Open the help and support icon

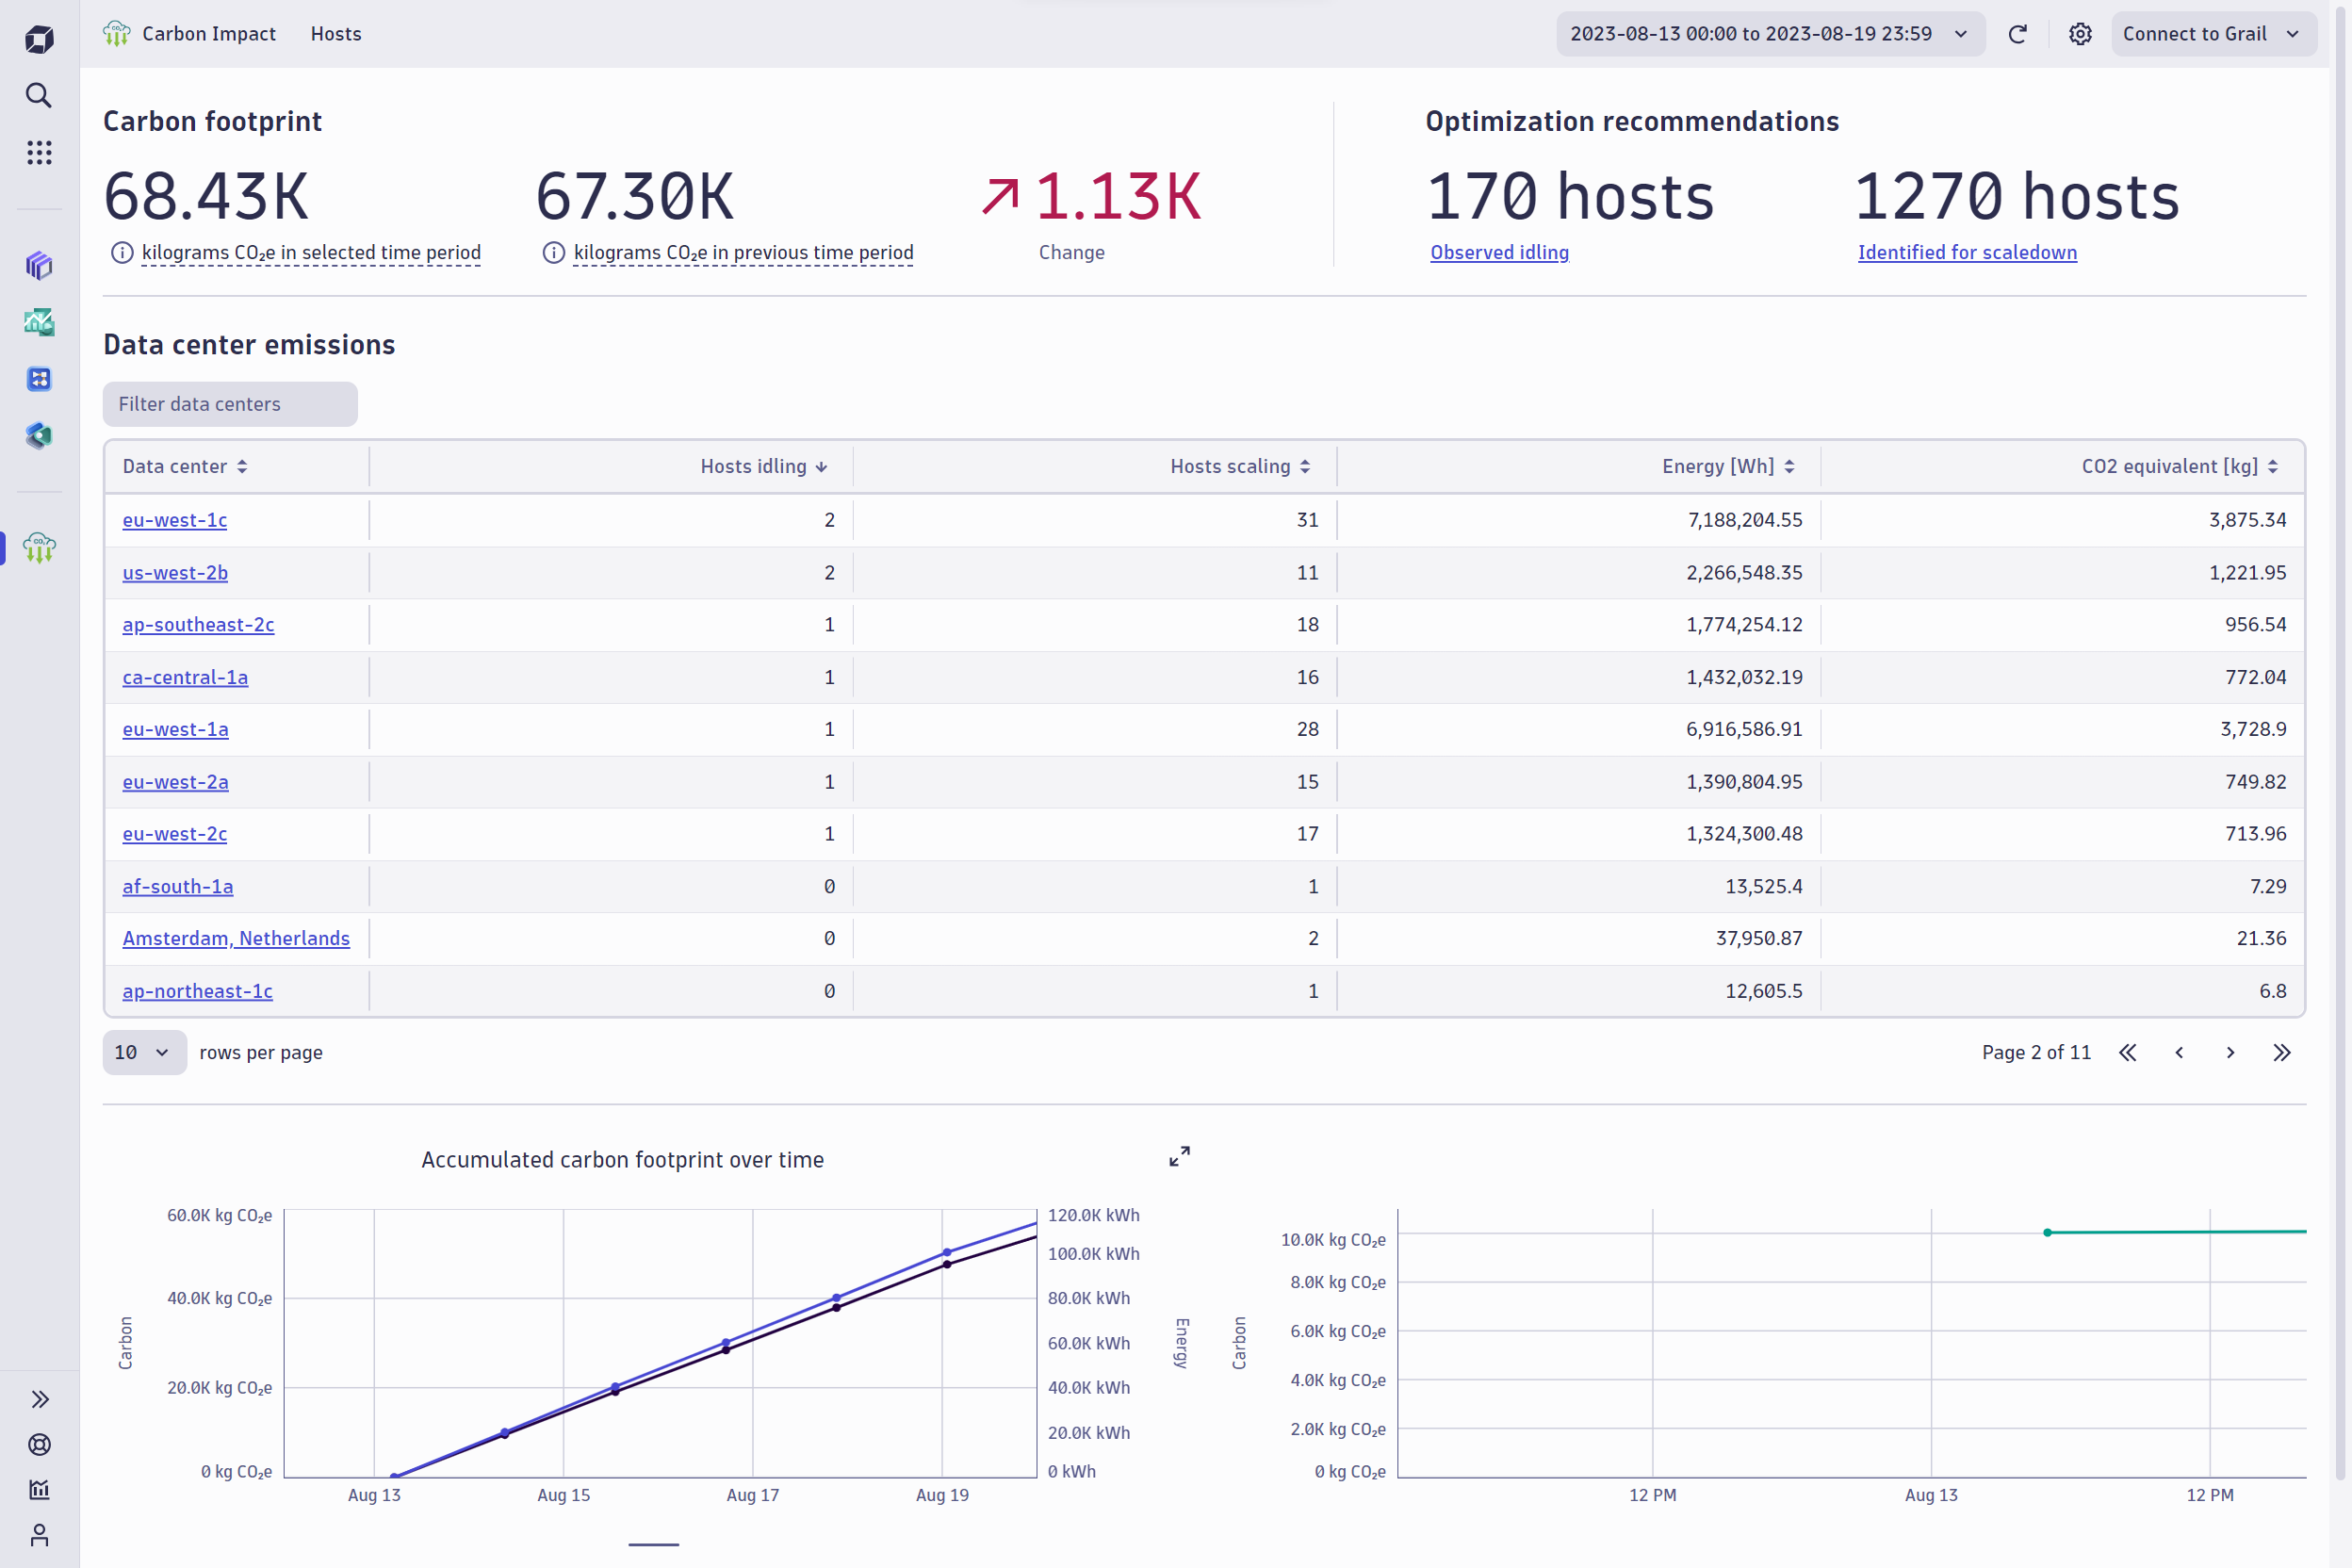point(38,1444)
